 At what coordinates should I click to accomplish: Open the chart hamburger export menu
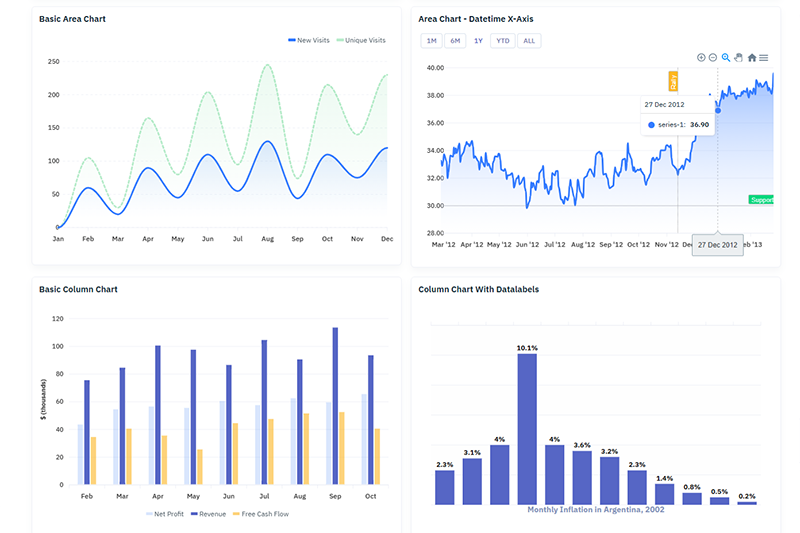[764, 58]
